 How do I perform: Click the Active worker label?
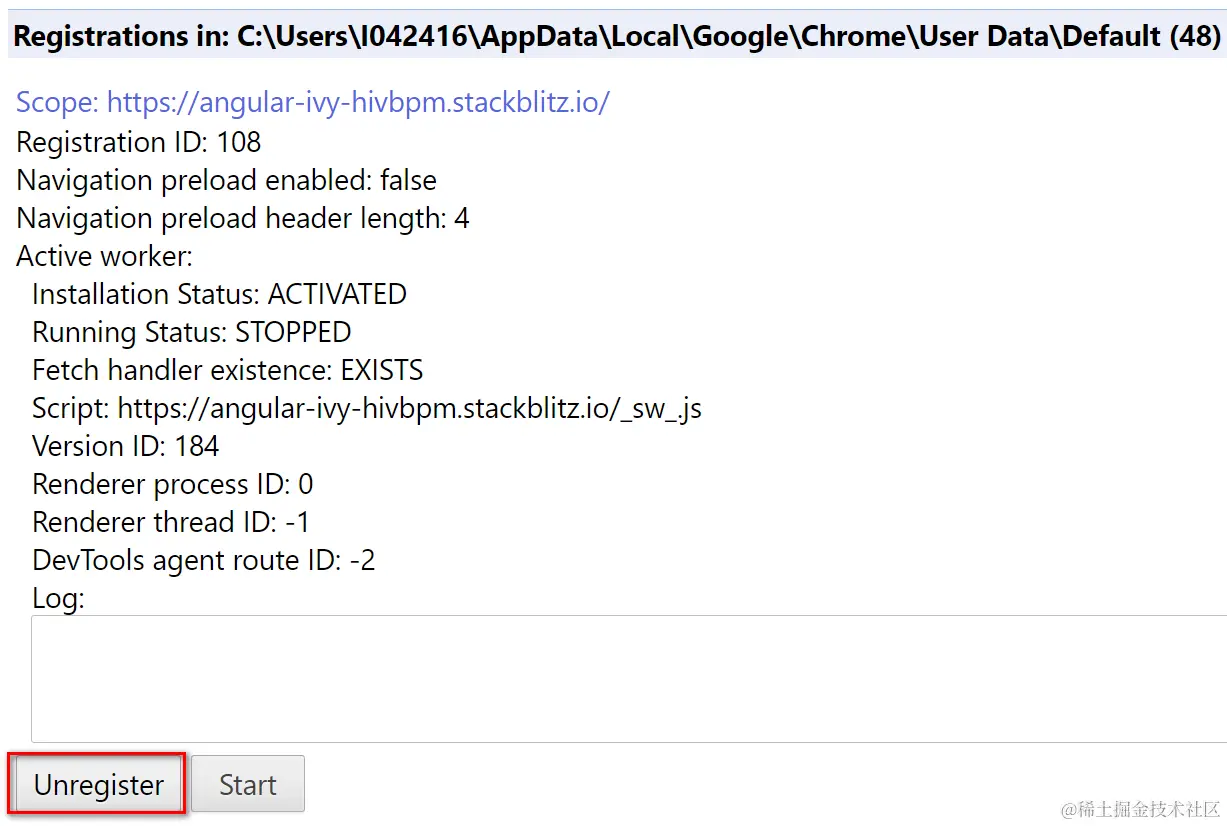point(104,256)
